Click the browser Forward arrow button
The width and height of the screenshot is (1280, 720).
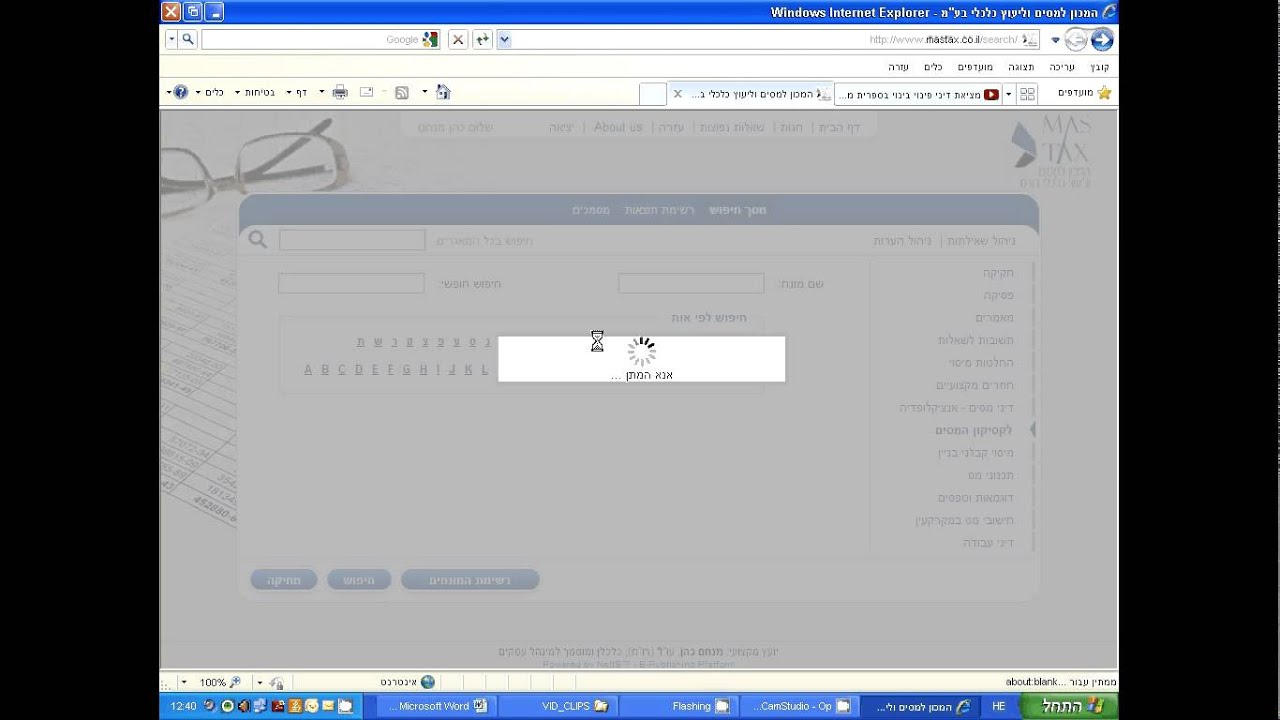point(1076,39)
